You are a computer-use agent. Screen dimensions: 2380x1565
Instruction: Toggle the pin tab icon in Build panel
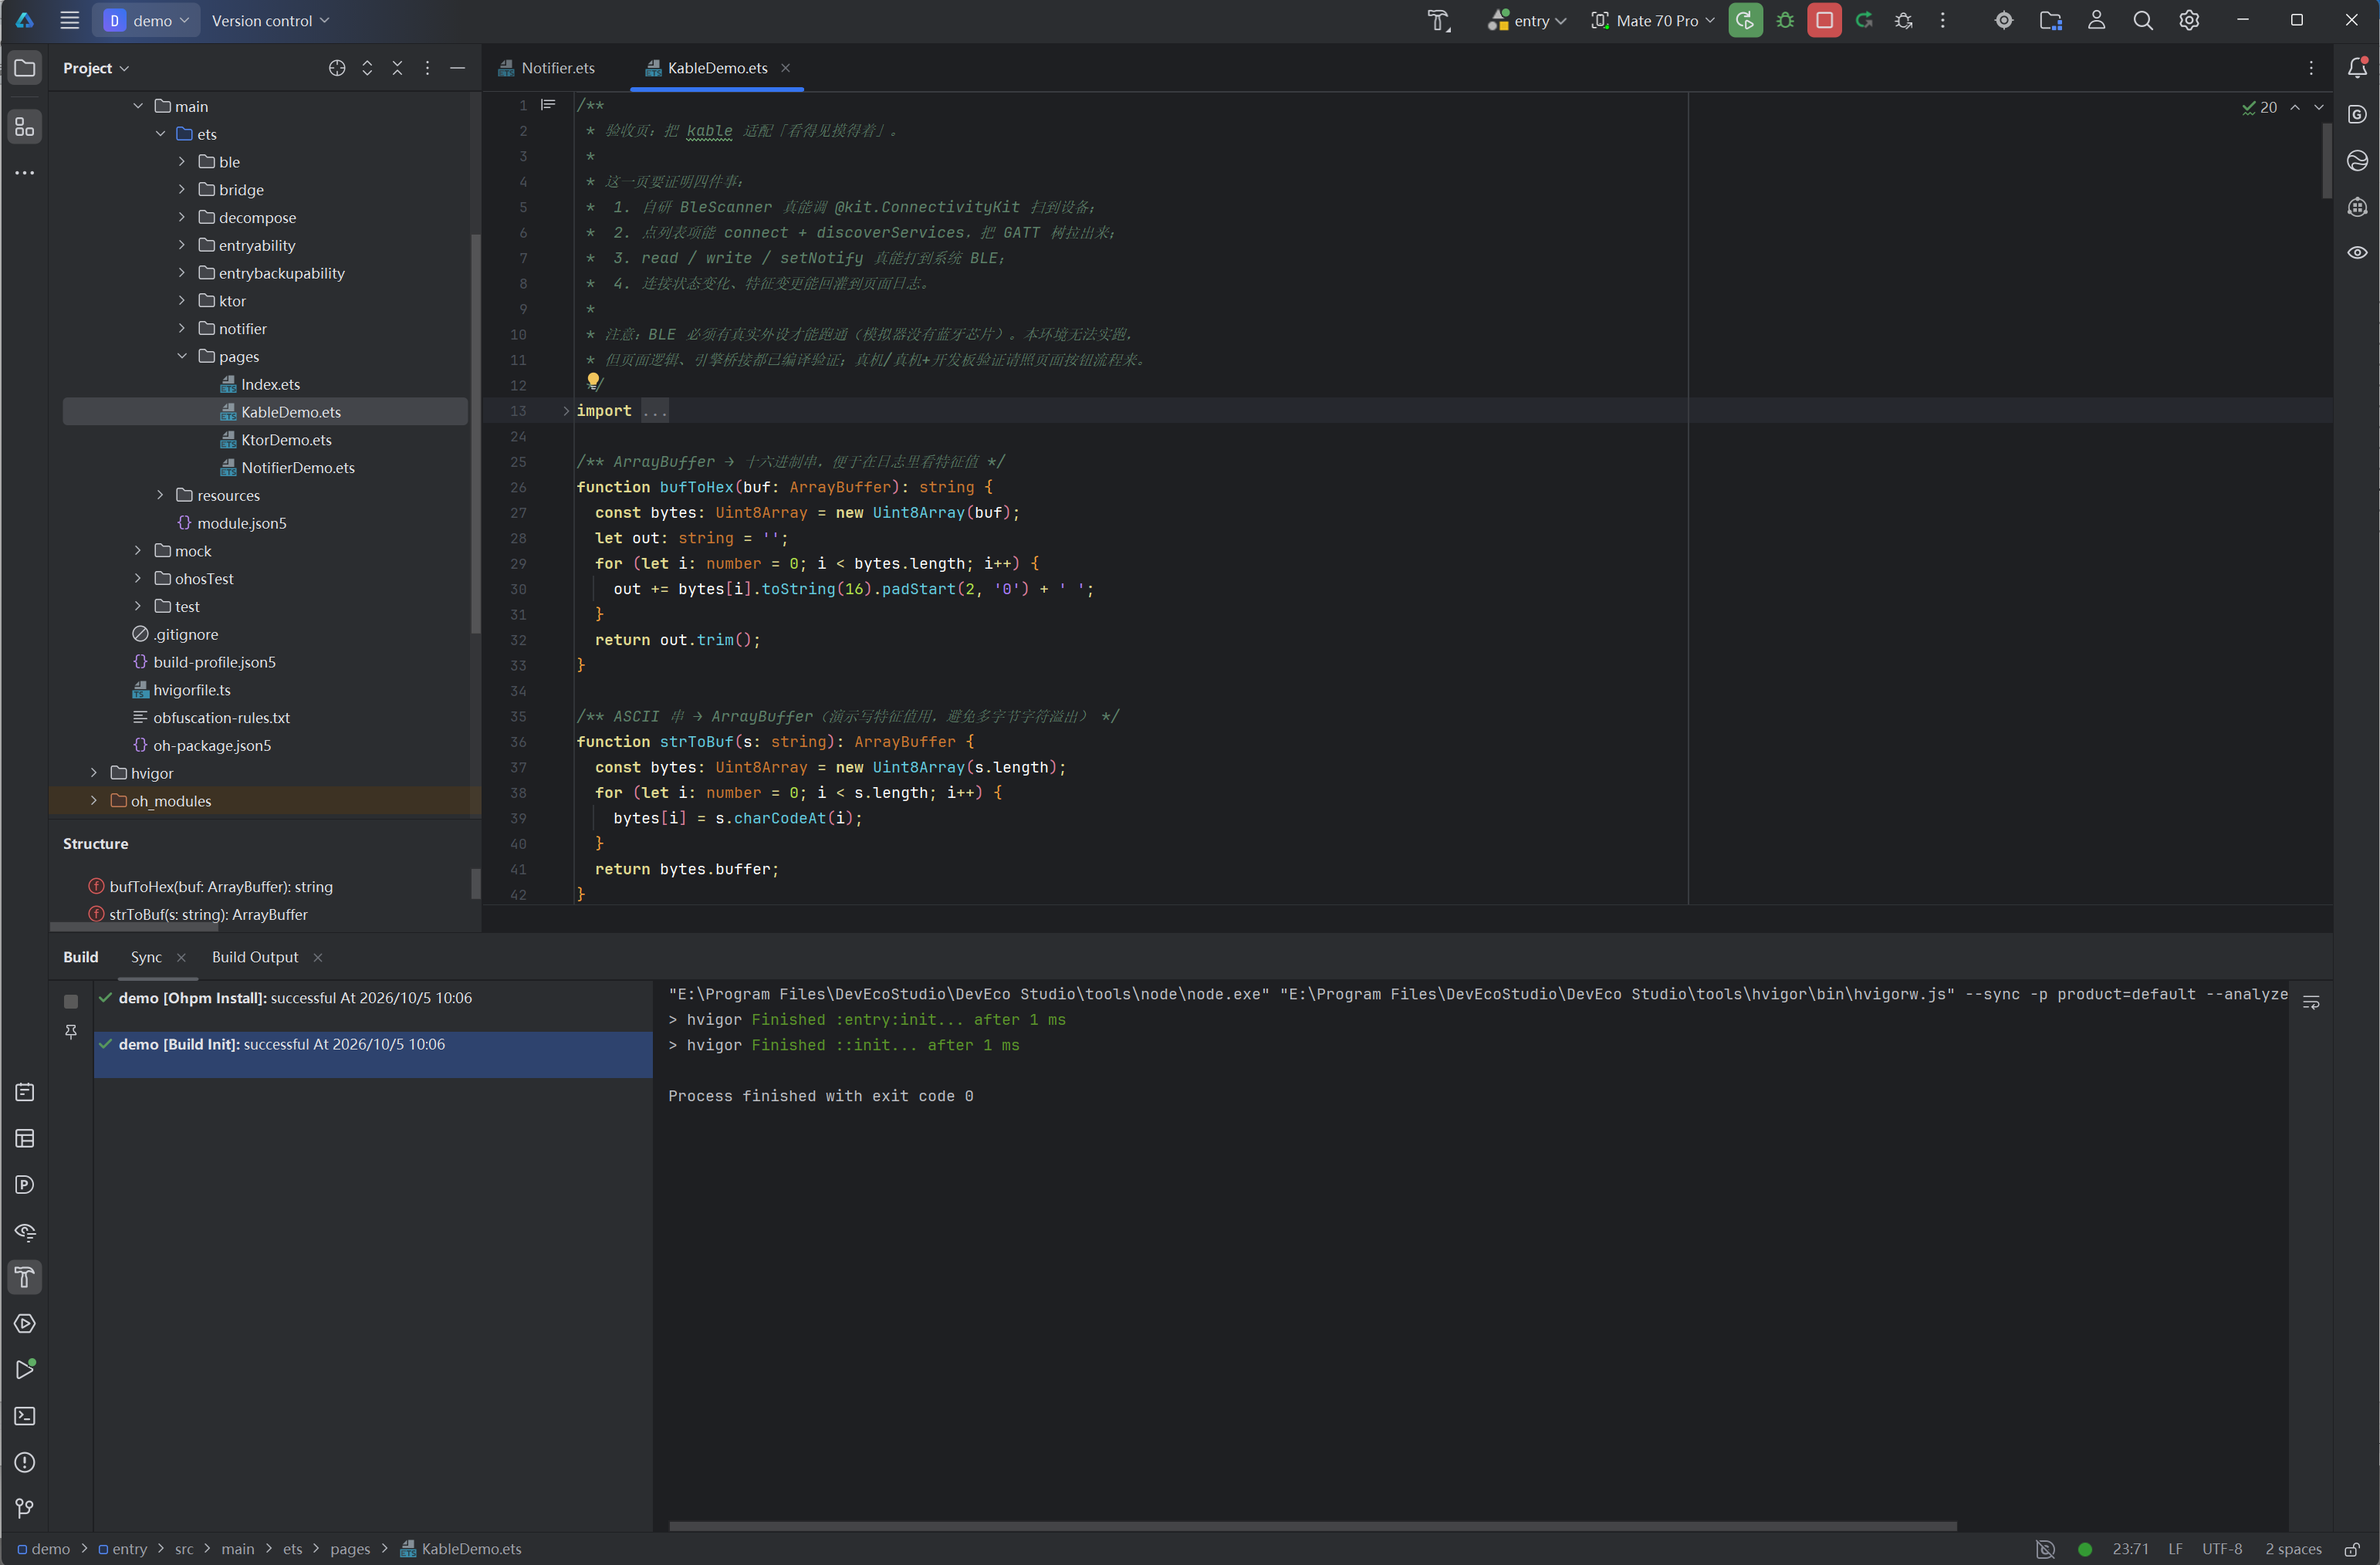tap(71, 1031)
